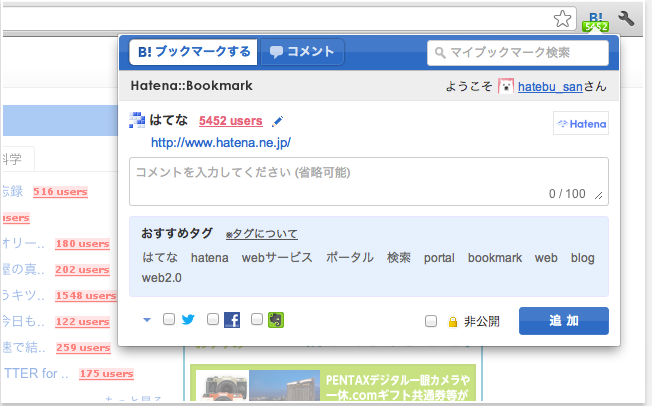This screenshot has width=652, height=406.
Task: Open the 516 users link in background page
Action: coord(60,192)
